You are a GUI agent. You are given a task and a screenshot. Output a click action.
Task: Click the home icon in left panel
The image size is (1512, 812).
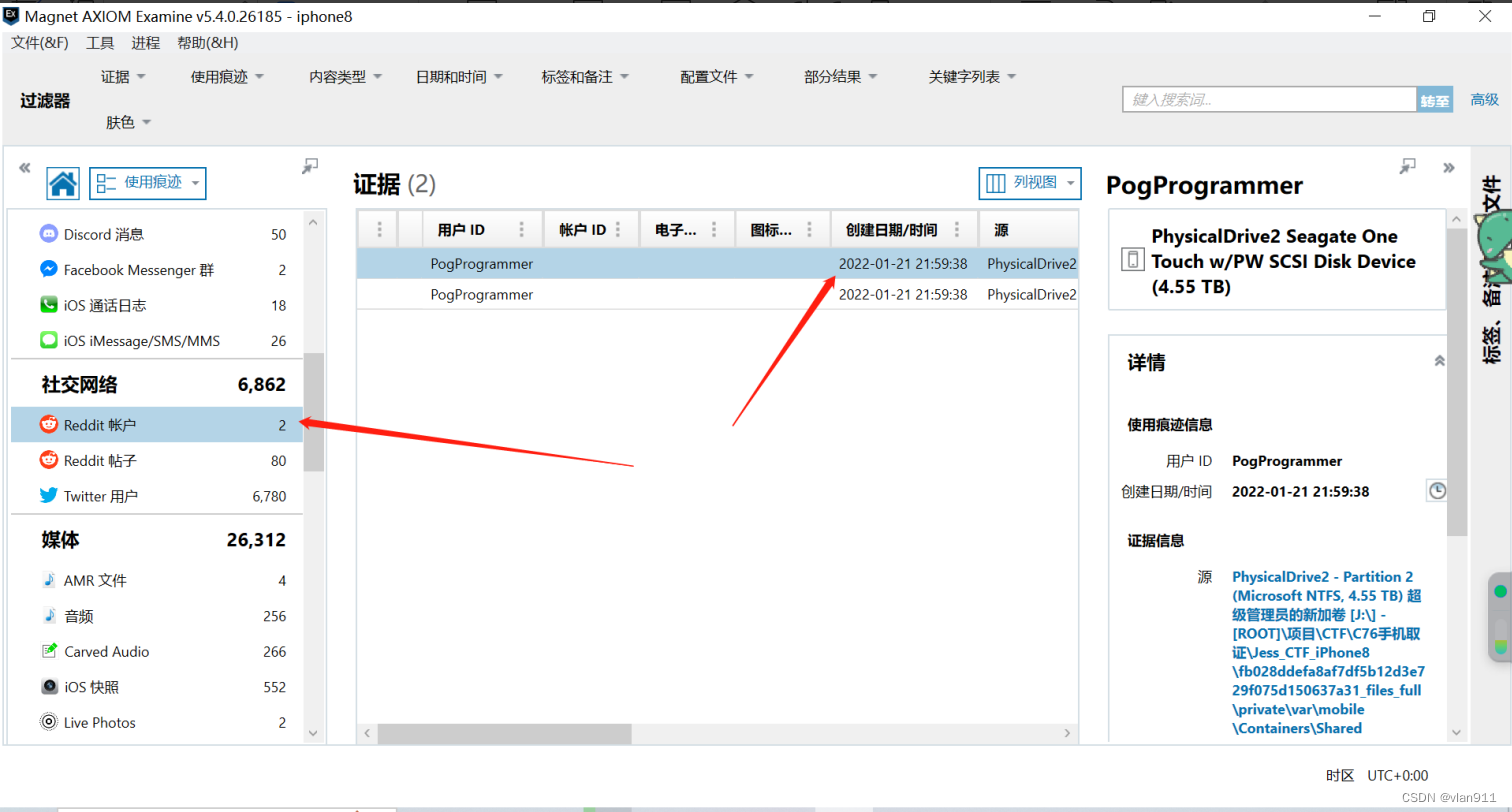(x=63, y=183)
